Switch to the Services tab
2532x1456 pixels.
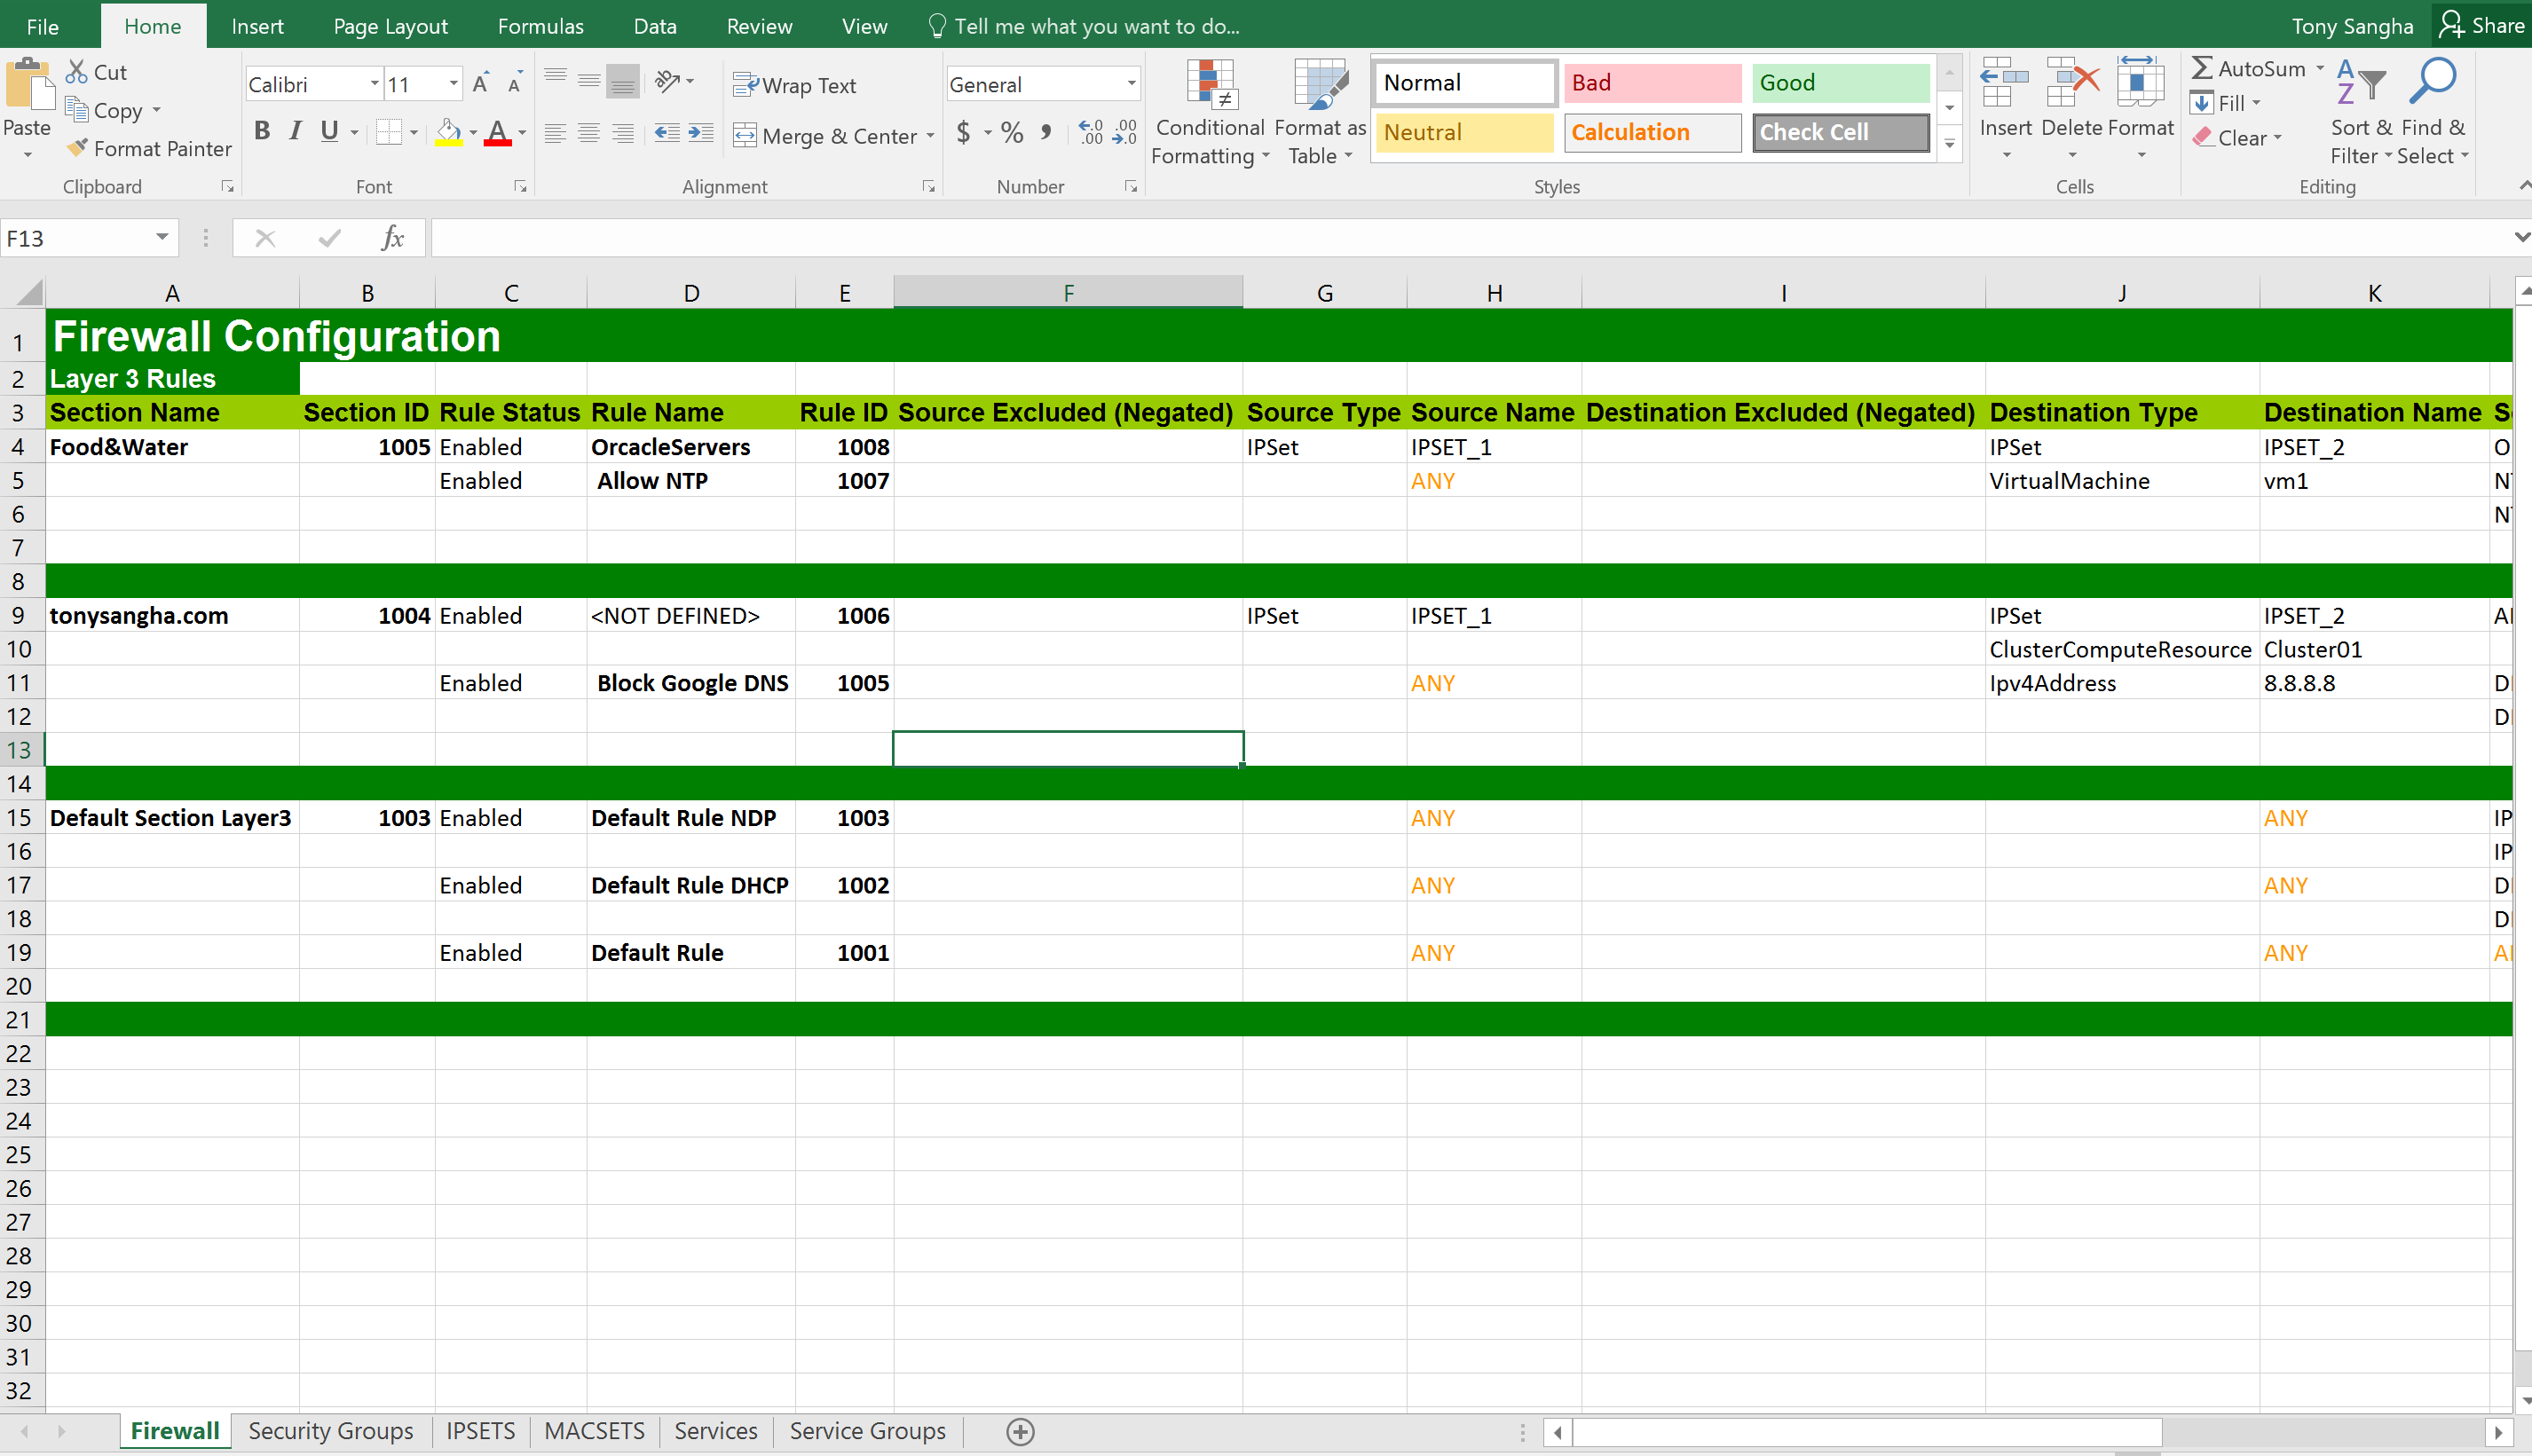[x=716, y=1432]
